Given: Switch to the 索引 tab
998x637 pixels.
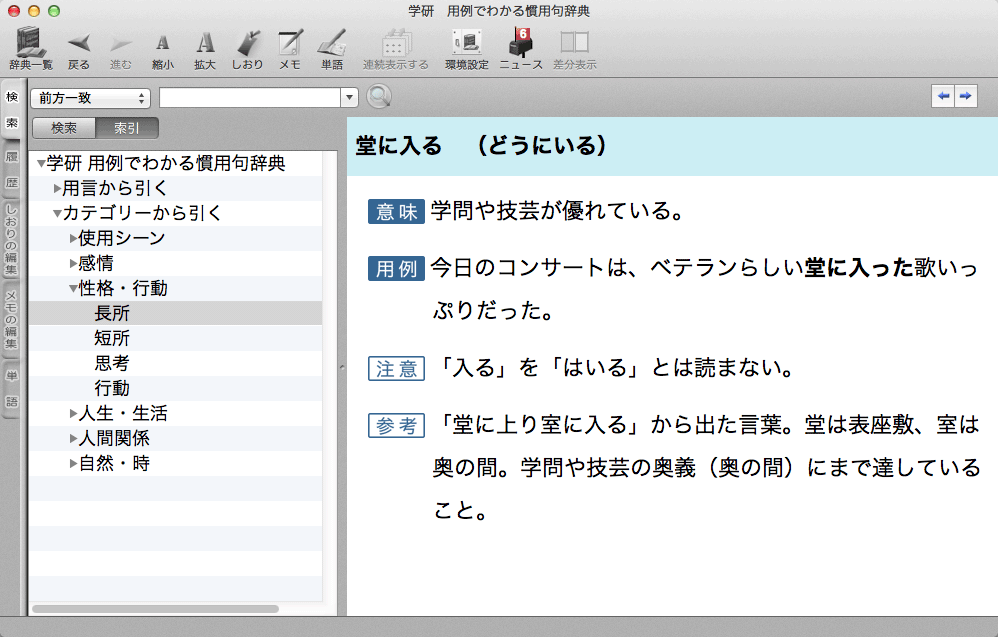Looking at the screenshot, I should (x=127, y=128).
